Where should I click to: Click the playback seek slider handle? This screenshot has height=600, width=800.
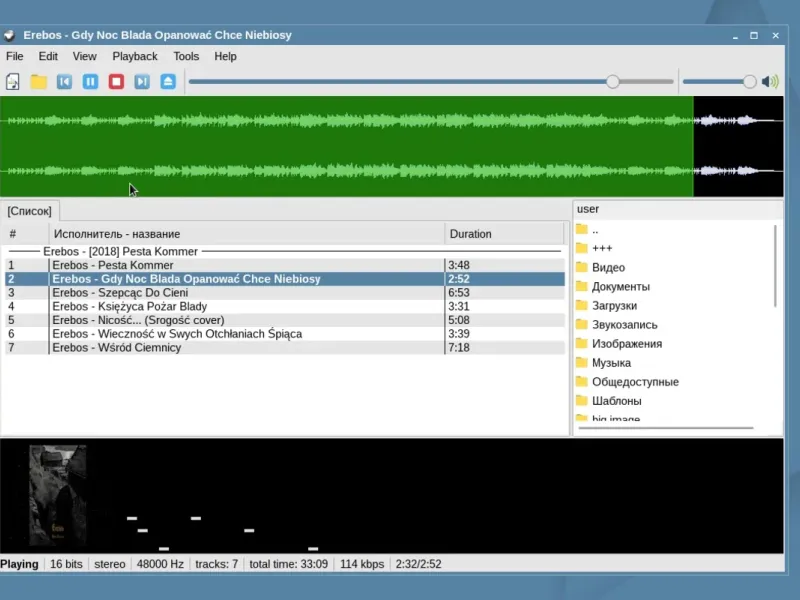[x=613, y=82]
